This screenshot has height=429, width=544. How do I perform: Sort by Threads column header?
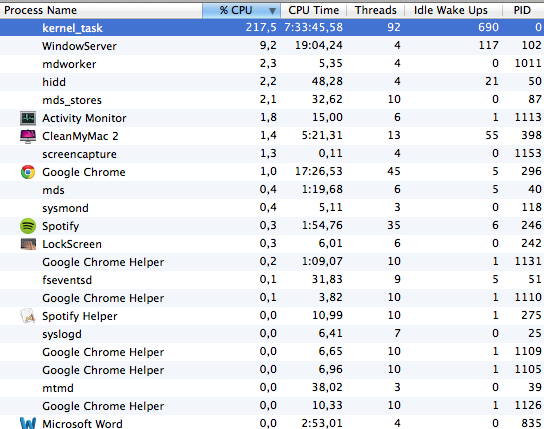coord(376,10)
